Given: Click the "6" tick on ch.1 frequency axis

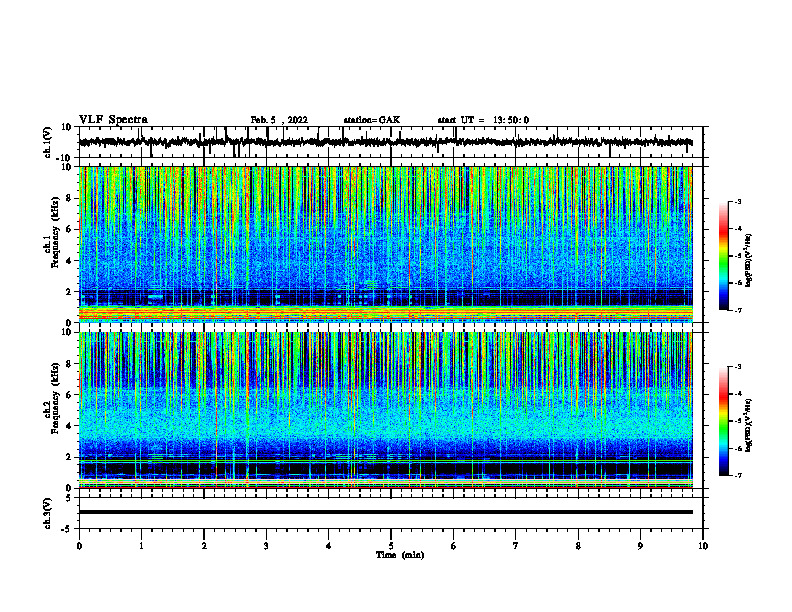Looking at the screenshot, I should pyautogui.click(x=69, y=229).
